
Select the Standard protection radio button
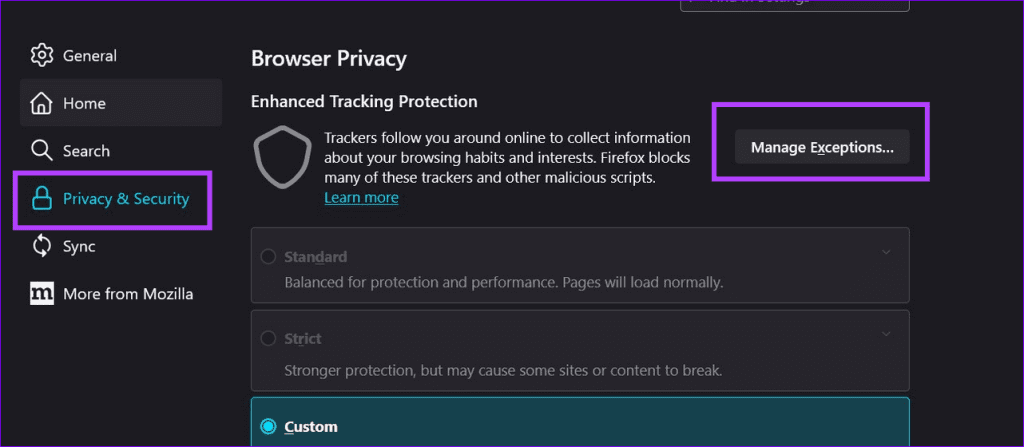click(x=268, y=257)
